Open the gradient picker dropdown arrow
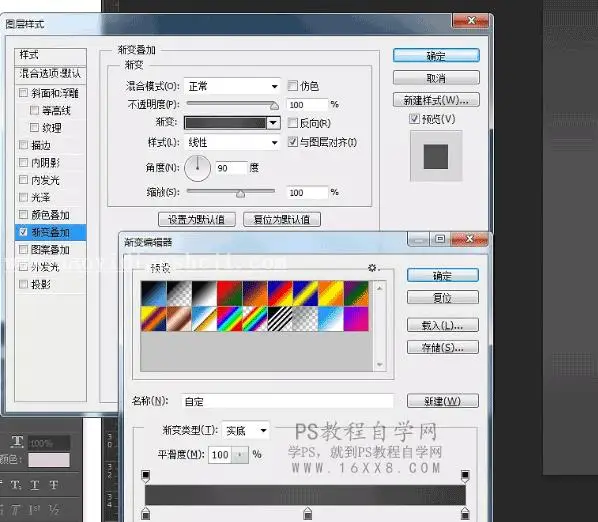 (x=273, y=123)
